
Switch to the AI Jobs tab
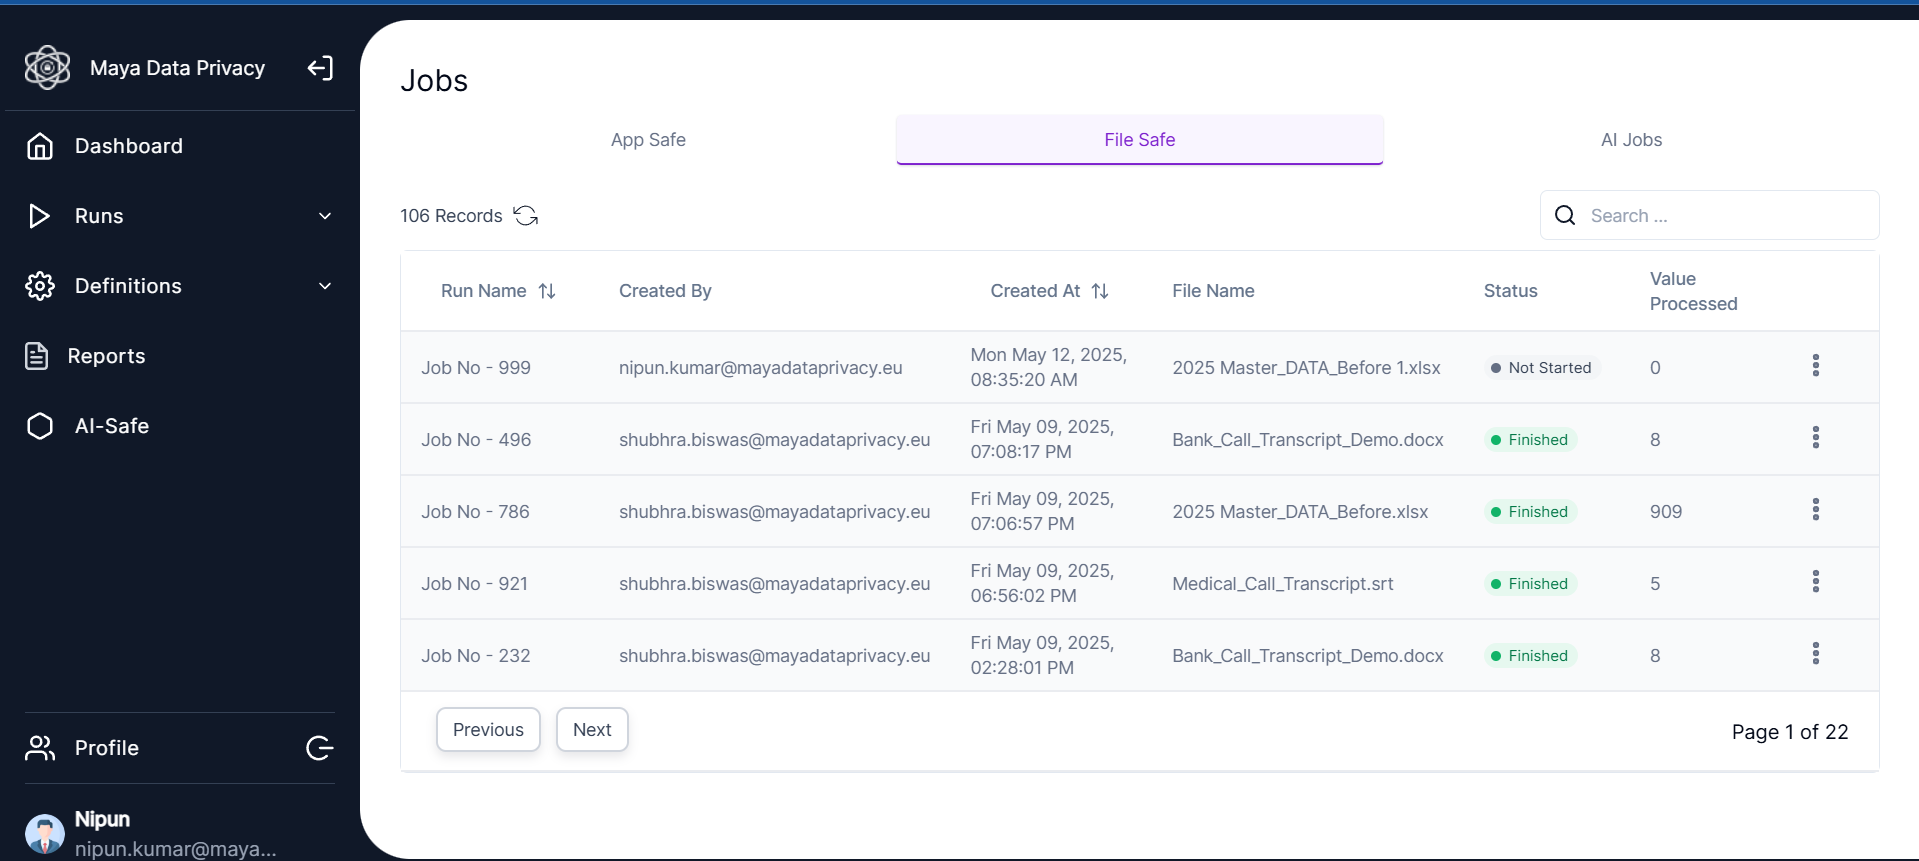tap(1631, 140)
